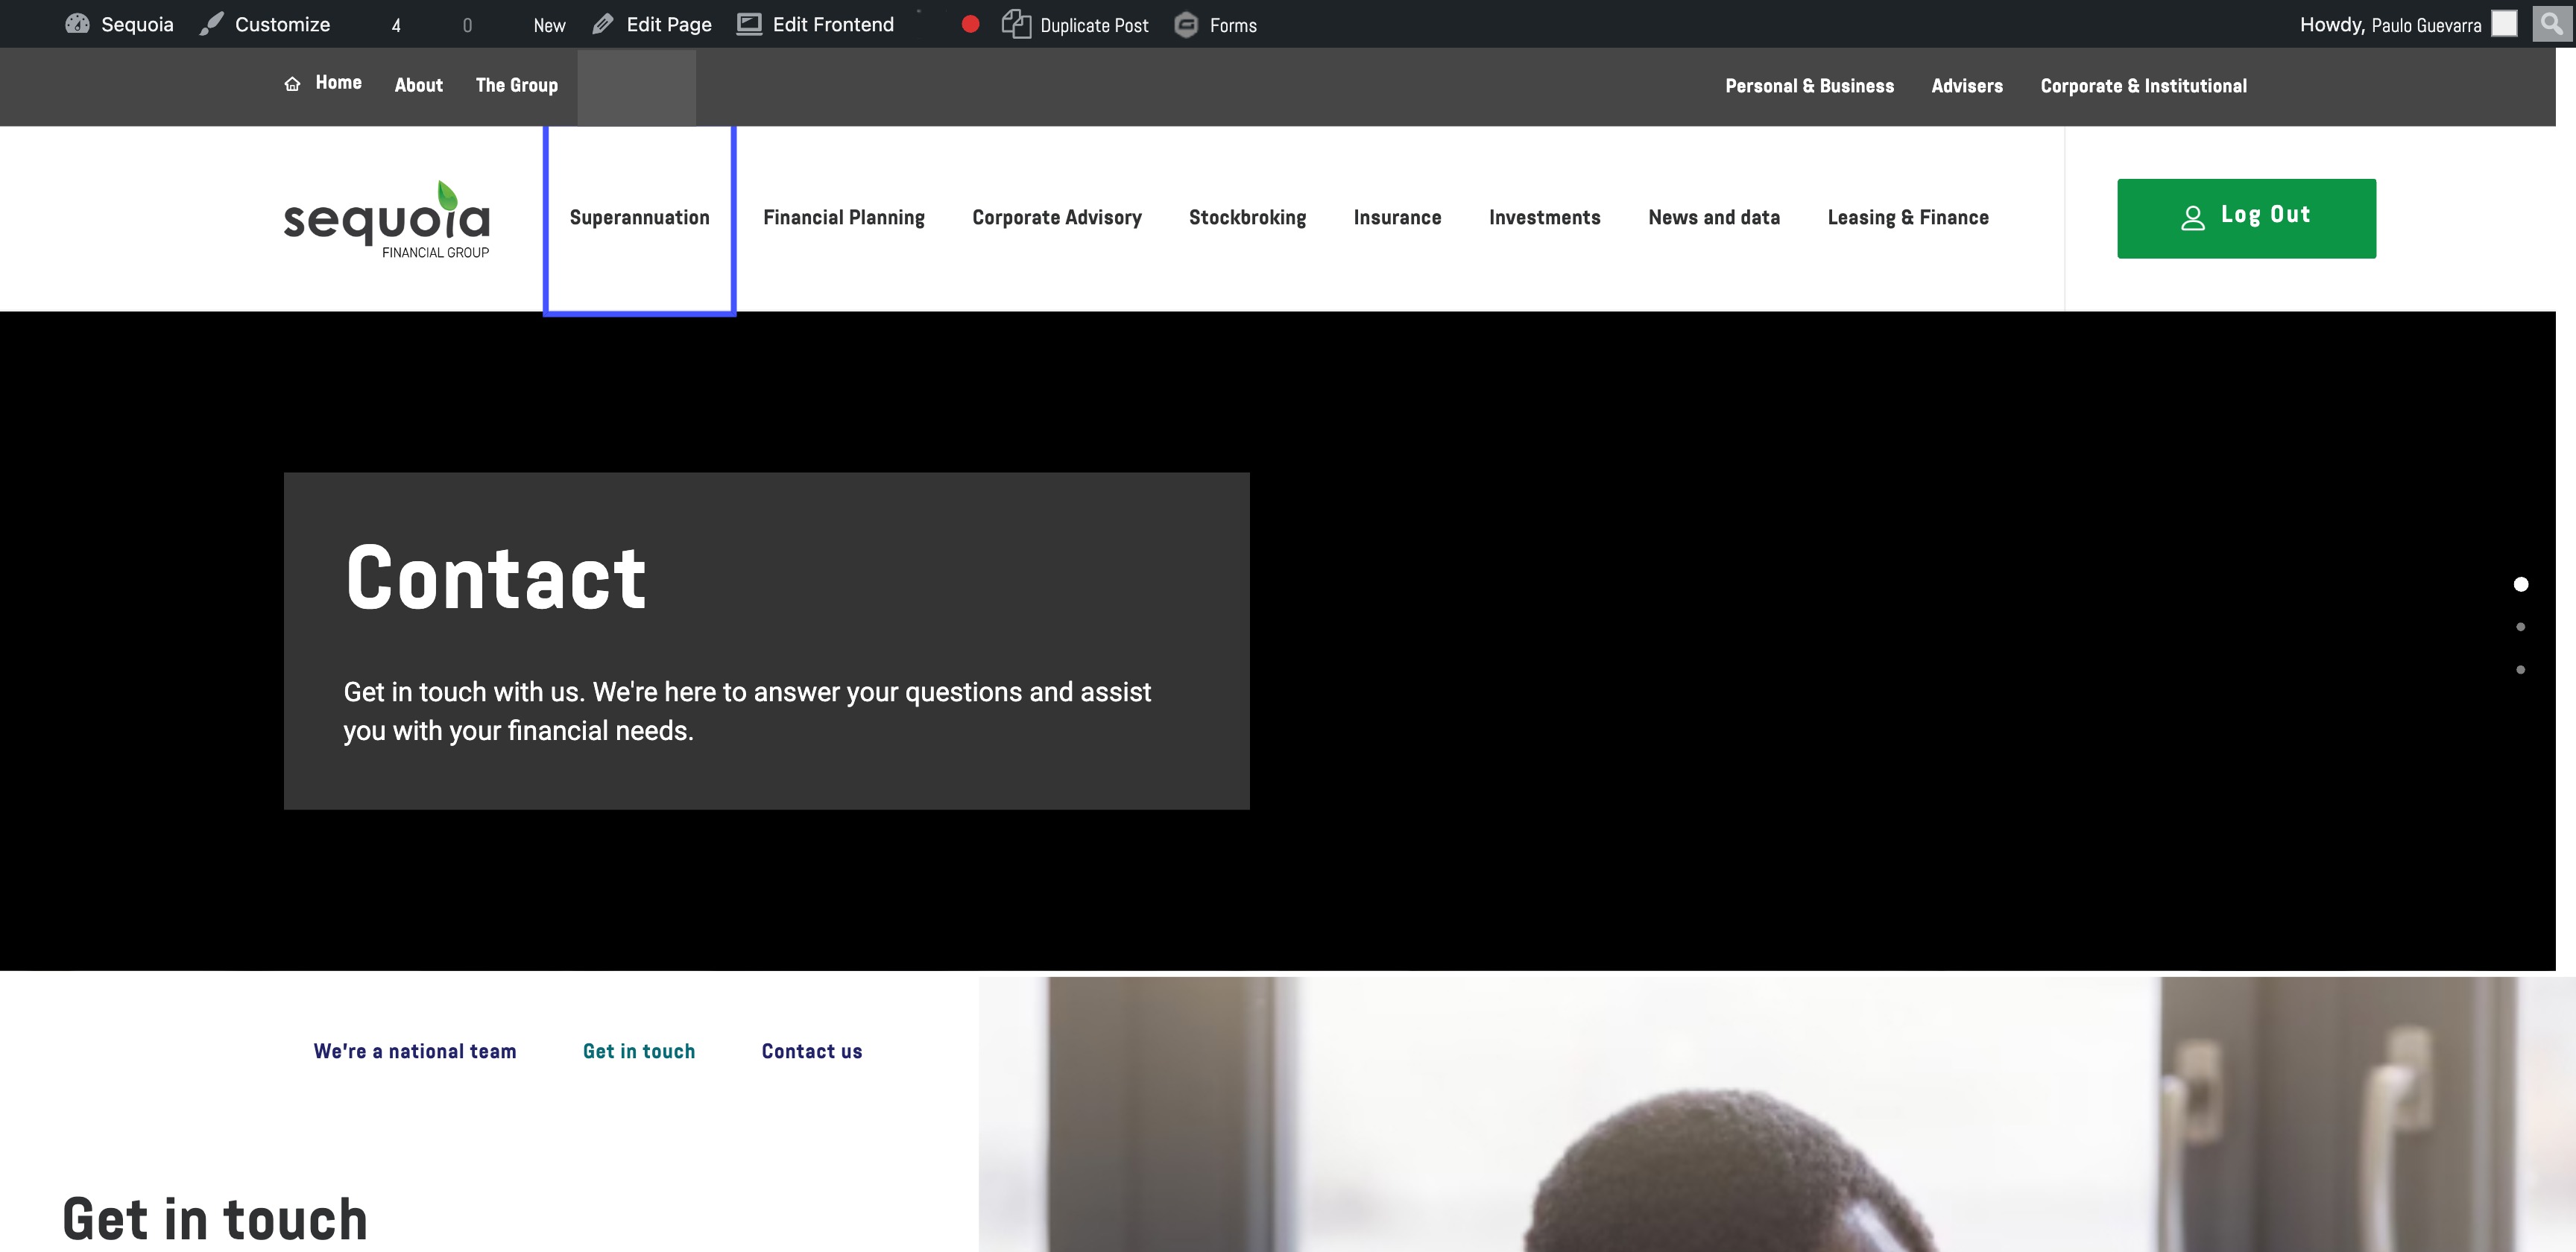Open Gravity Forms icon in admin bar

click(x=1186, y=24)
